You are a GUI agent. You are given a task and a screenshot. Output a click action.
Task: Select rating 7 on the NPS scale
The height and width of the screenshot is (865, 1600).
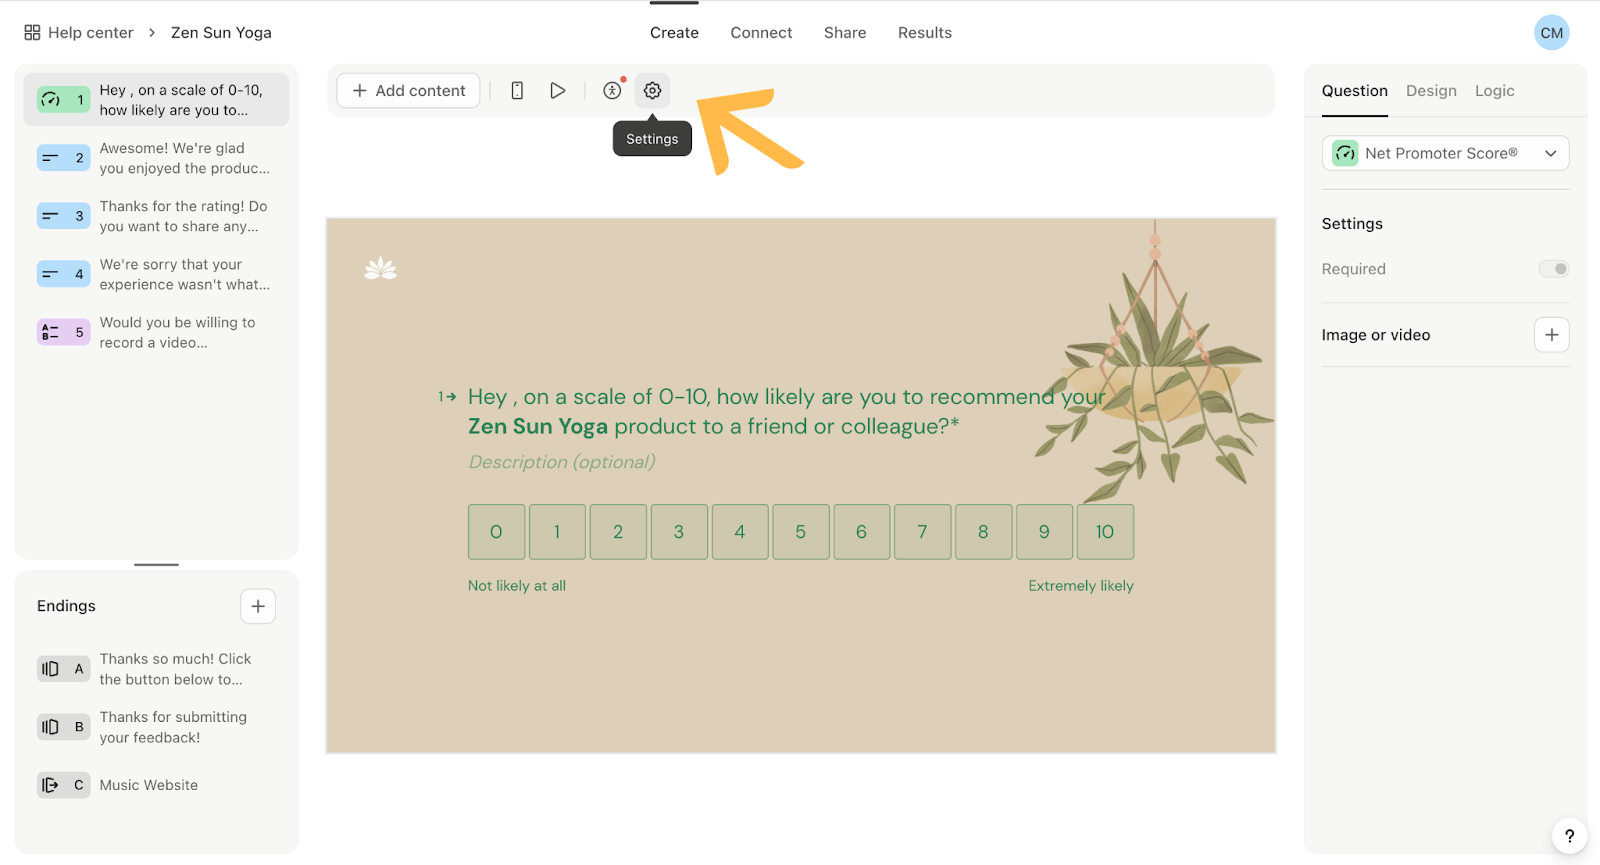pyautogui.click(x=922, y=532)
